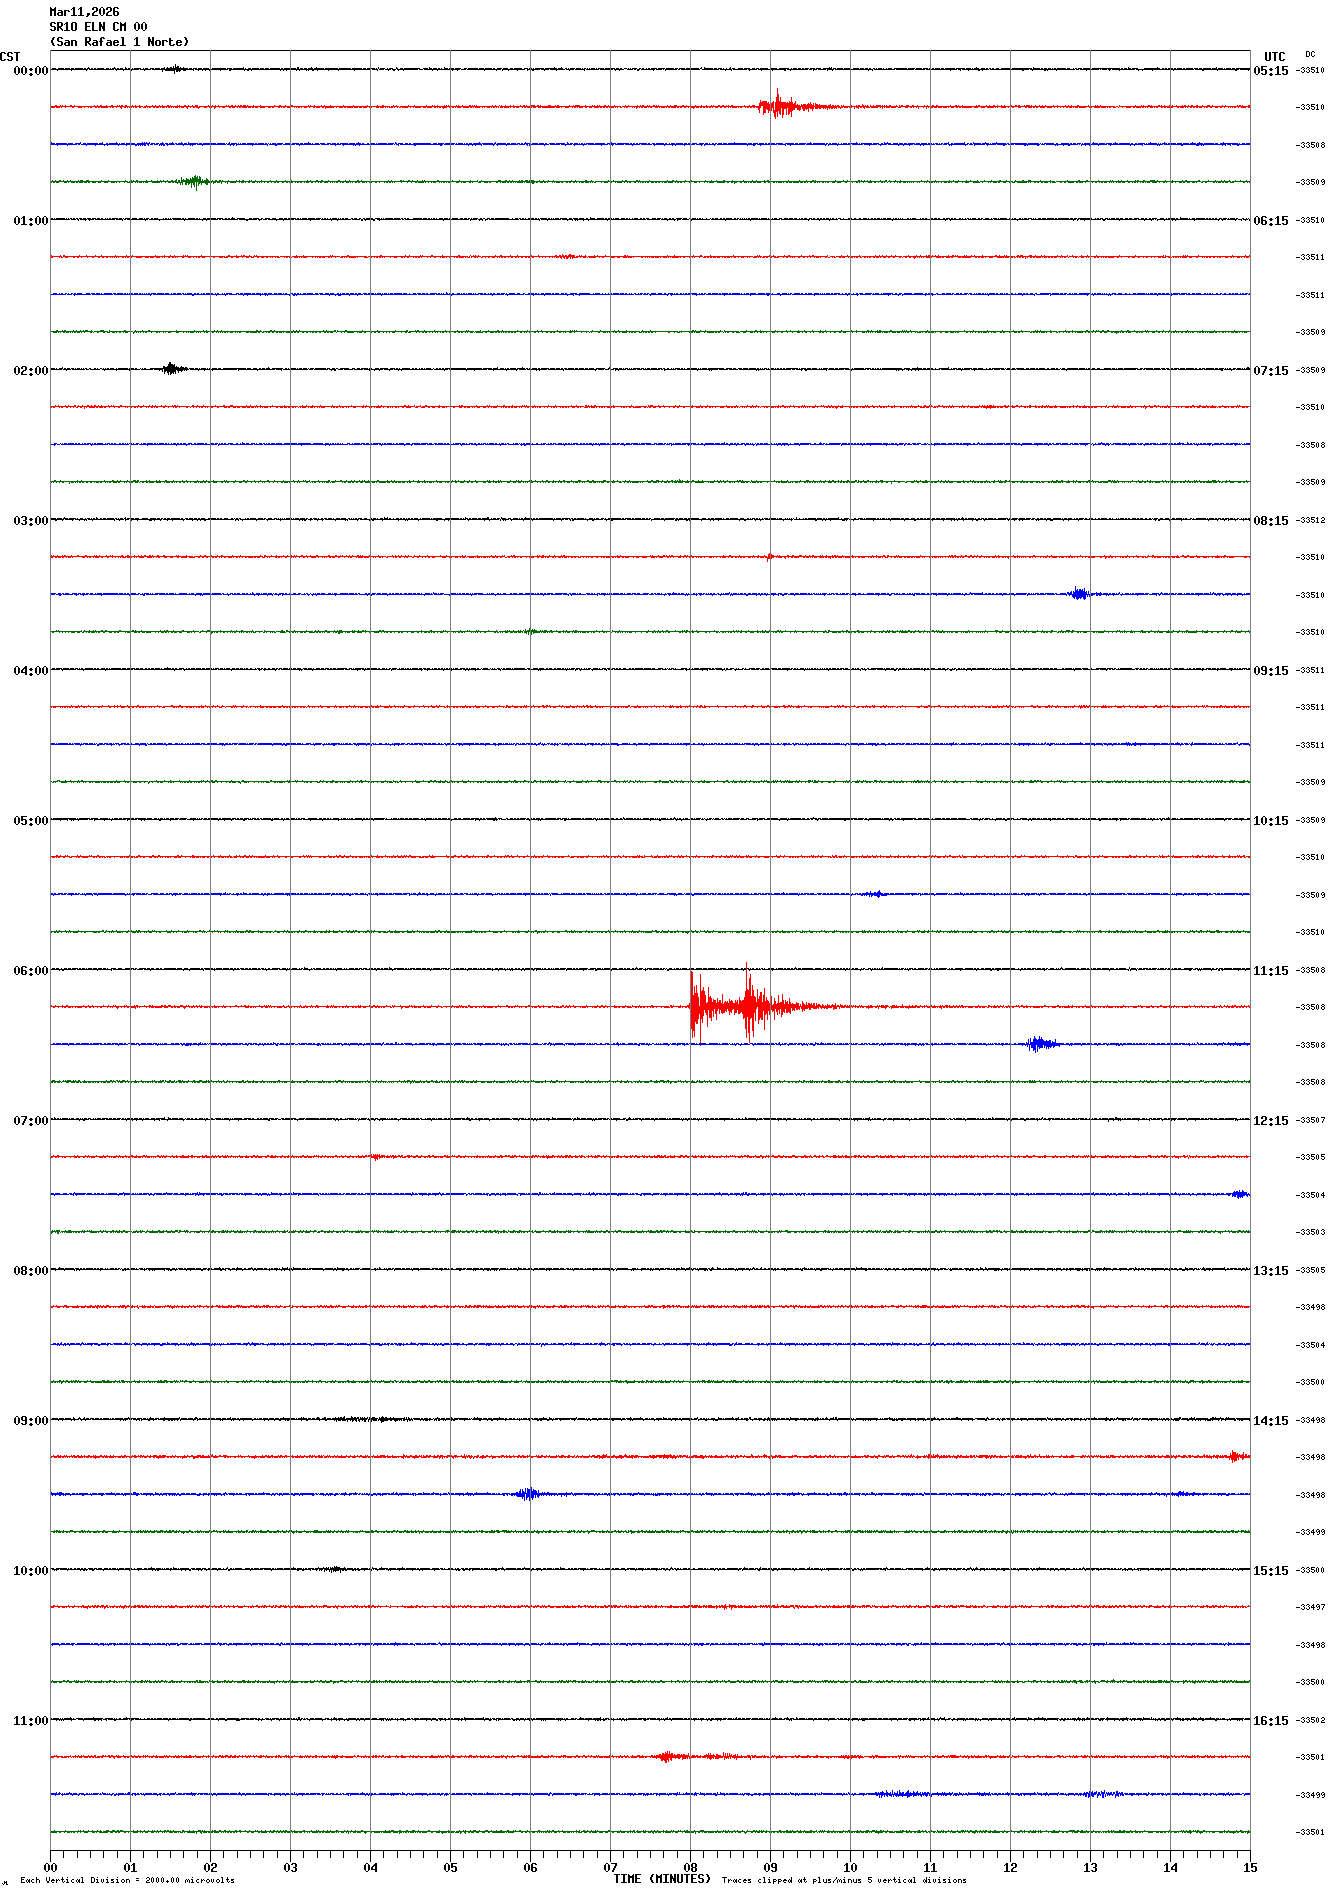Select the green burst near minute 02 at top
The width and height of the screenshot is (1330, 1894).
[x=193, y=181]
